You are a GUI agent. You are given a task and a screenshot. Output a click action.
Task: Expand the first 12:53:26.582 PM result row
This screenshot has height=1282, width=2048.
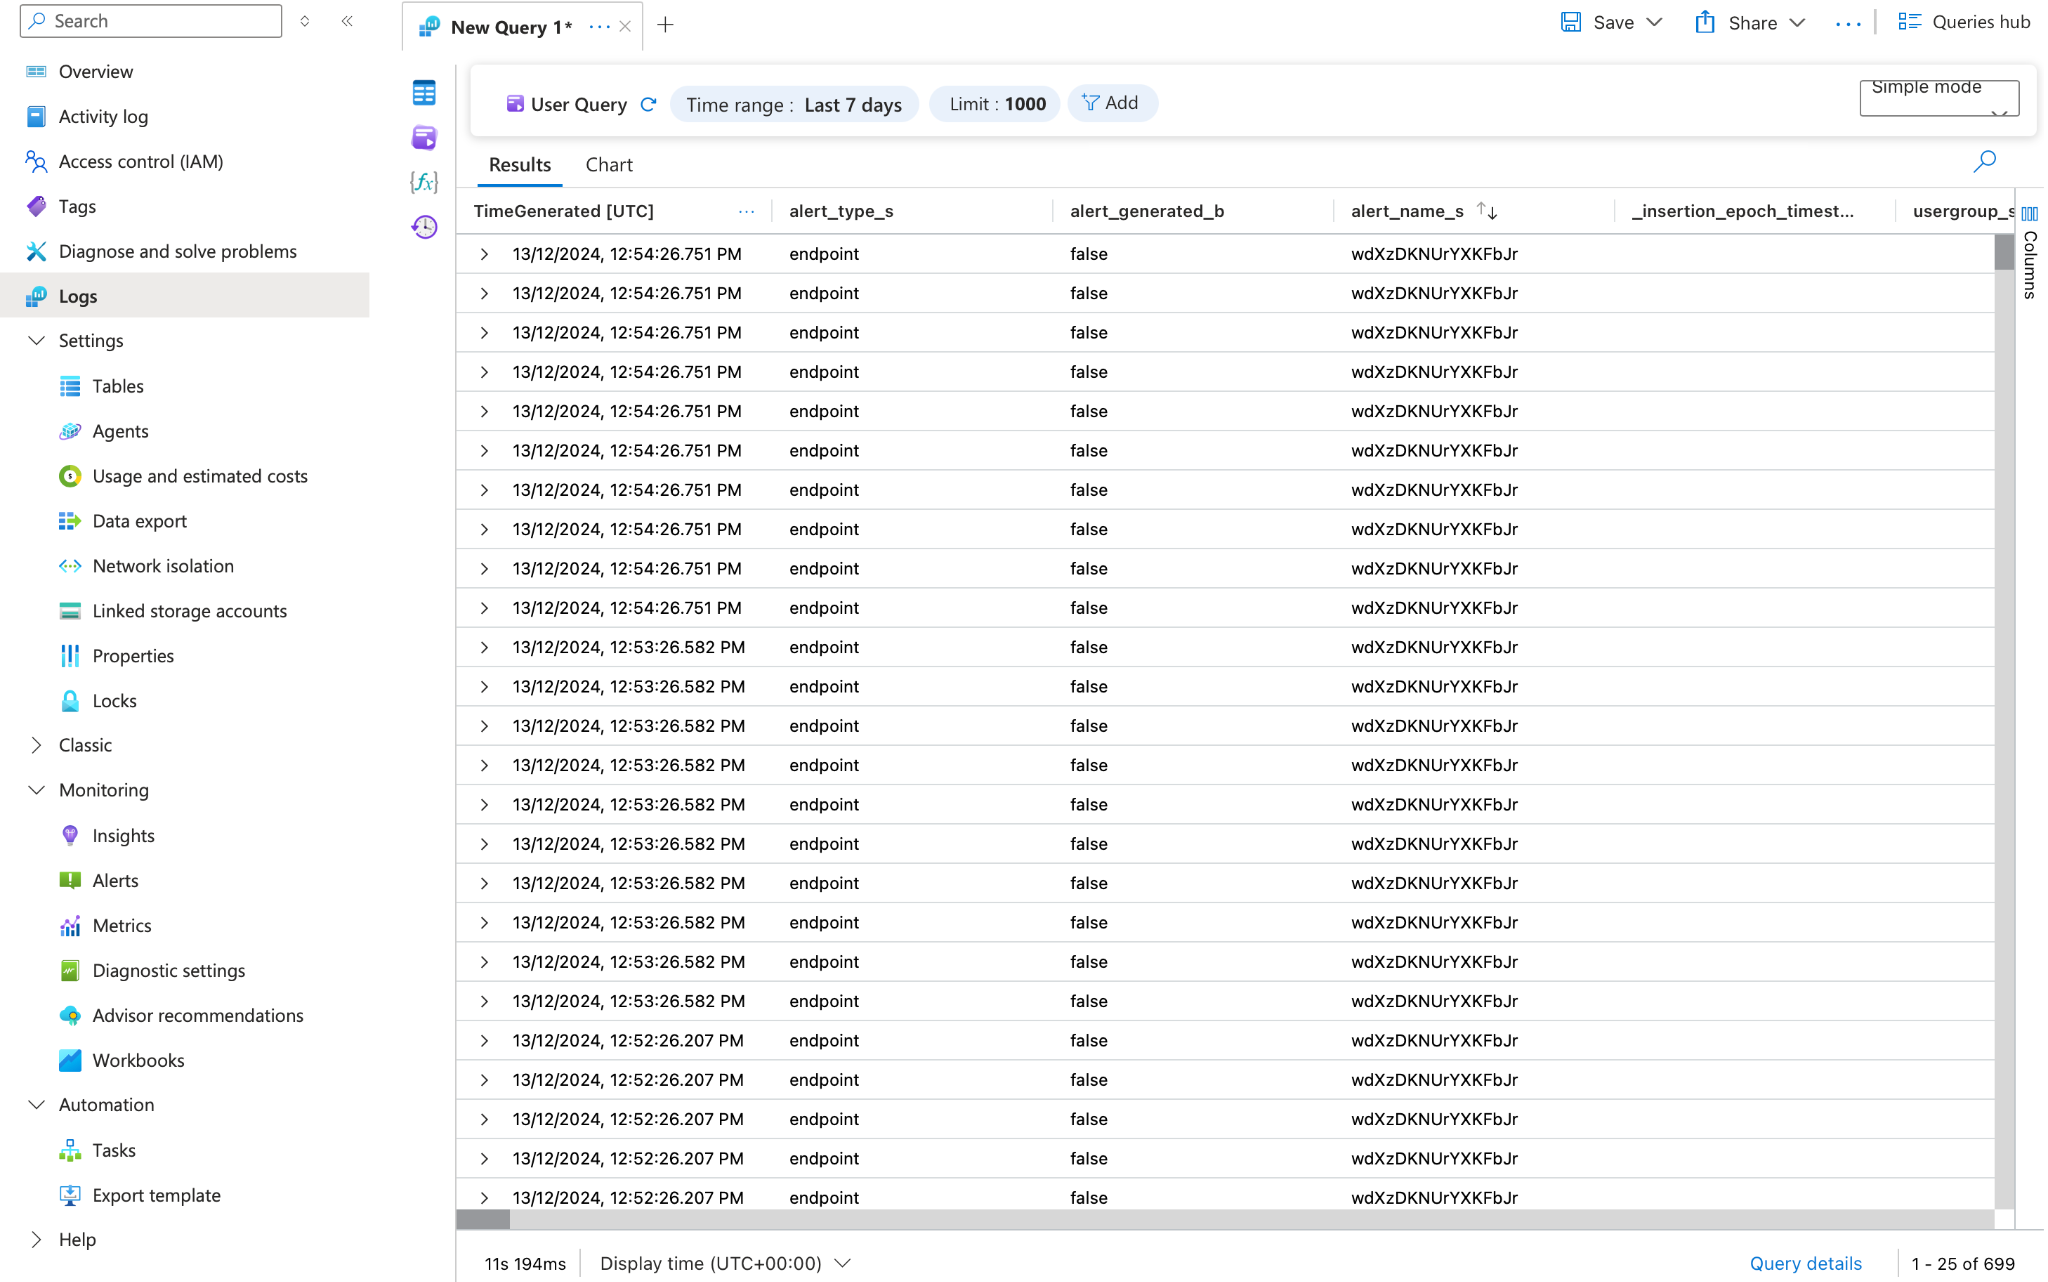click(484, 647)
